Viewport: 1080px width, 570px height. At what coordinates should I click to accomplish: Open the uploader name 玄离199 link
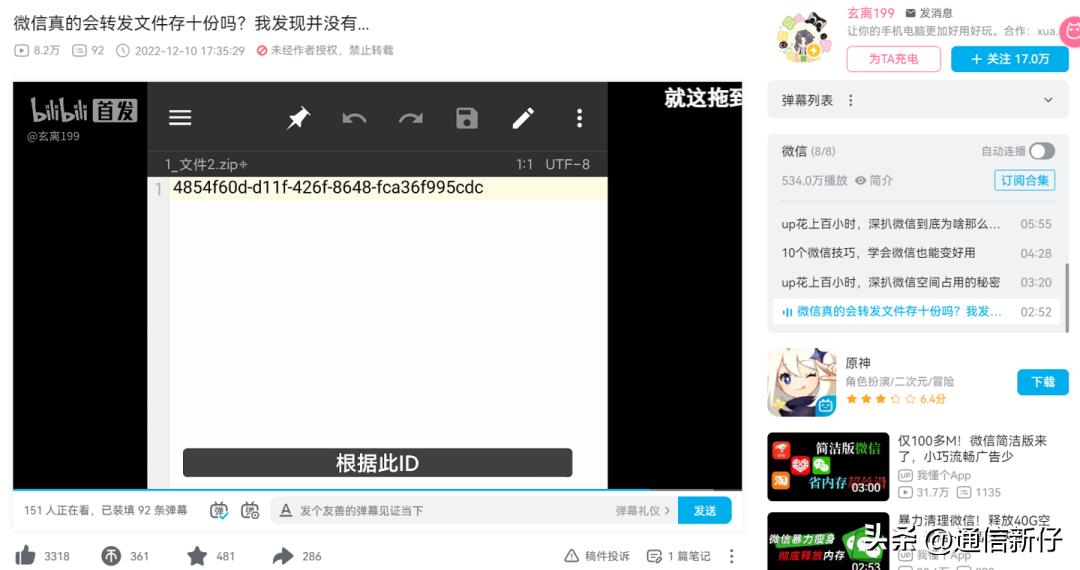click(x=871, y=13)
